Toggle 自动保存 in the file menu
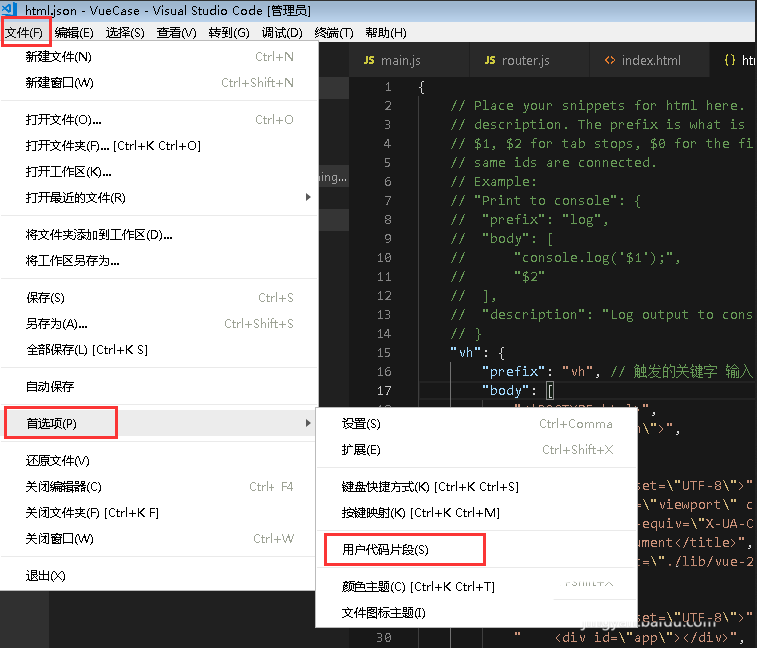This screenshot has height=648, width=757. pos(159,386)
